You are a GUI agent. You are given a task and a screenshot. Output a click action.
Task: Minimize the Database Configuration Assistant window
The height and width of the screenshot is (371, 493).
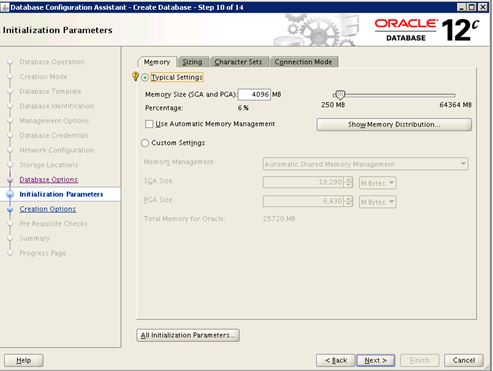(x=461, y=7)
